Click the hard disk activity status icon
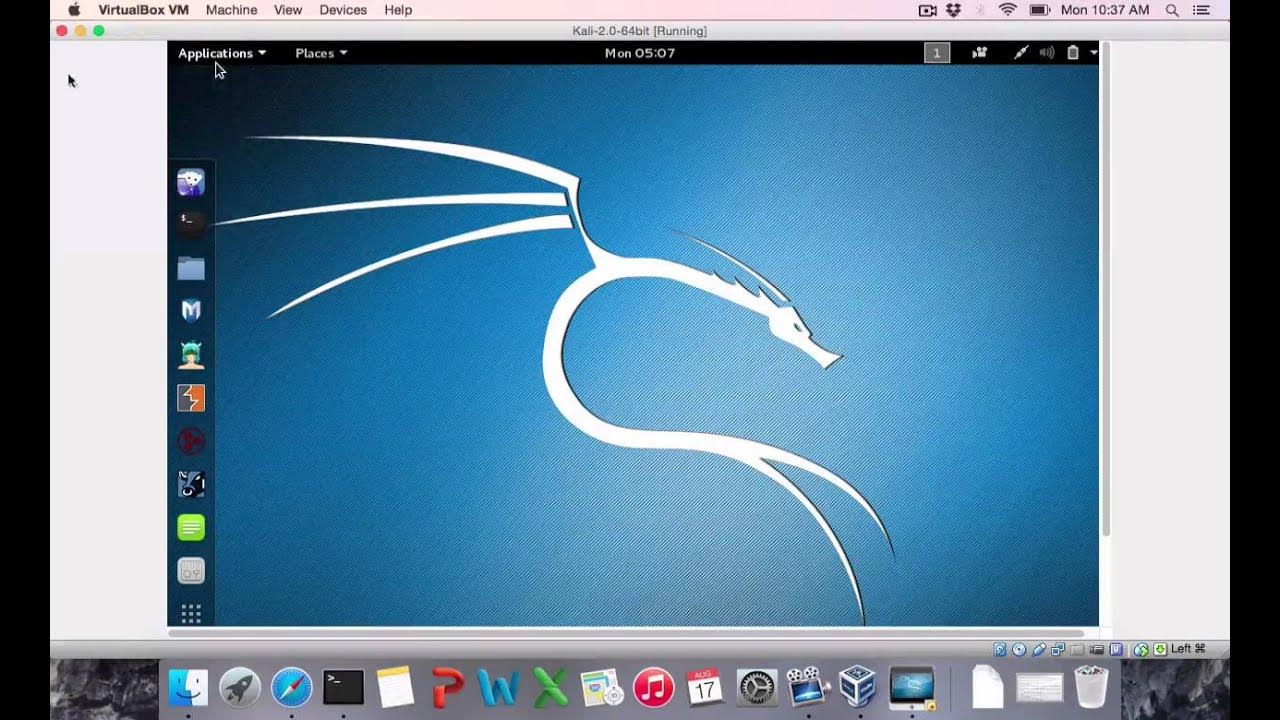 coord(1000,649)
